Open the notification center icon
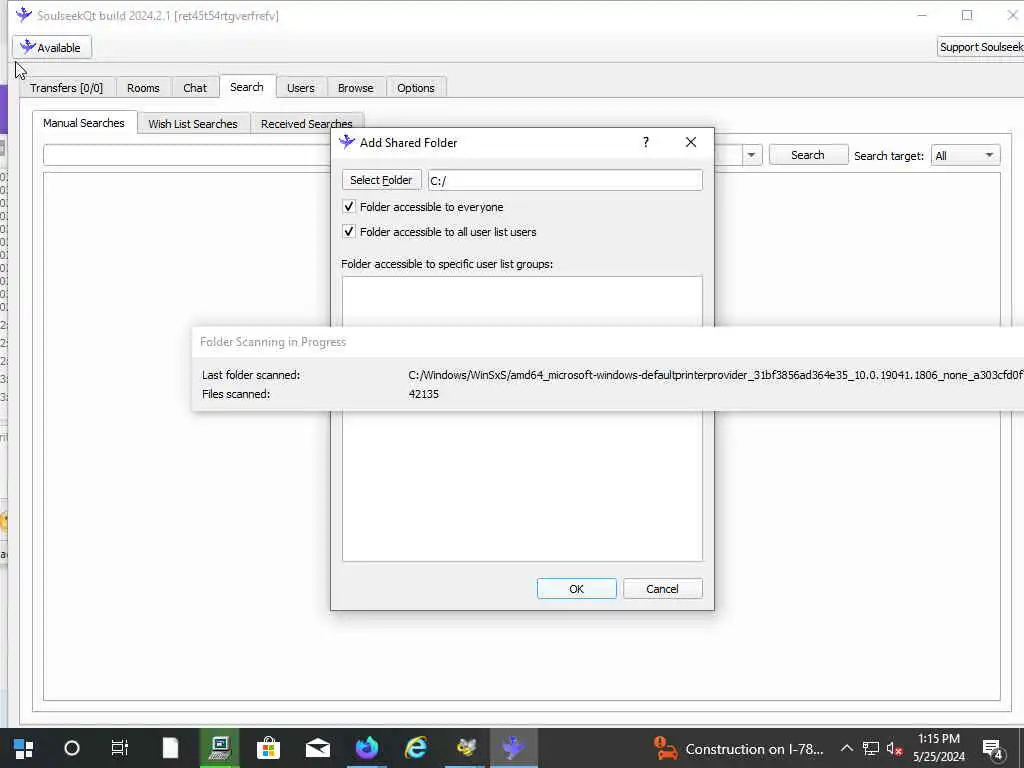The width and height of the screenshot is (1024, 768). (x=993, y=749)
